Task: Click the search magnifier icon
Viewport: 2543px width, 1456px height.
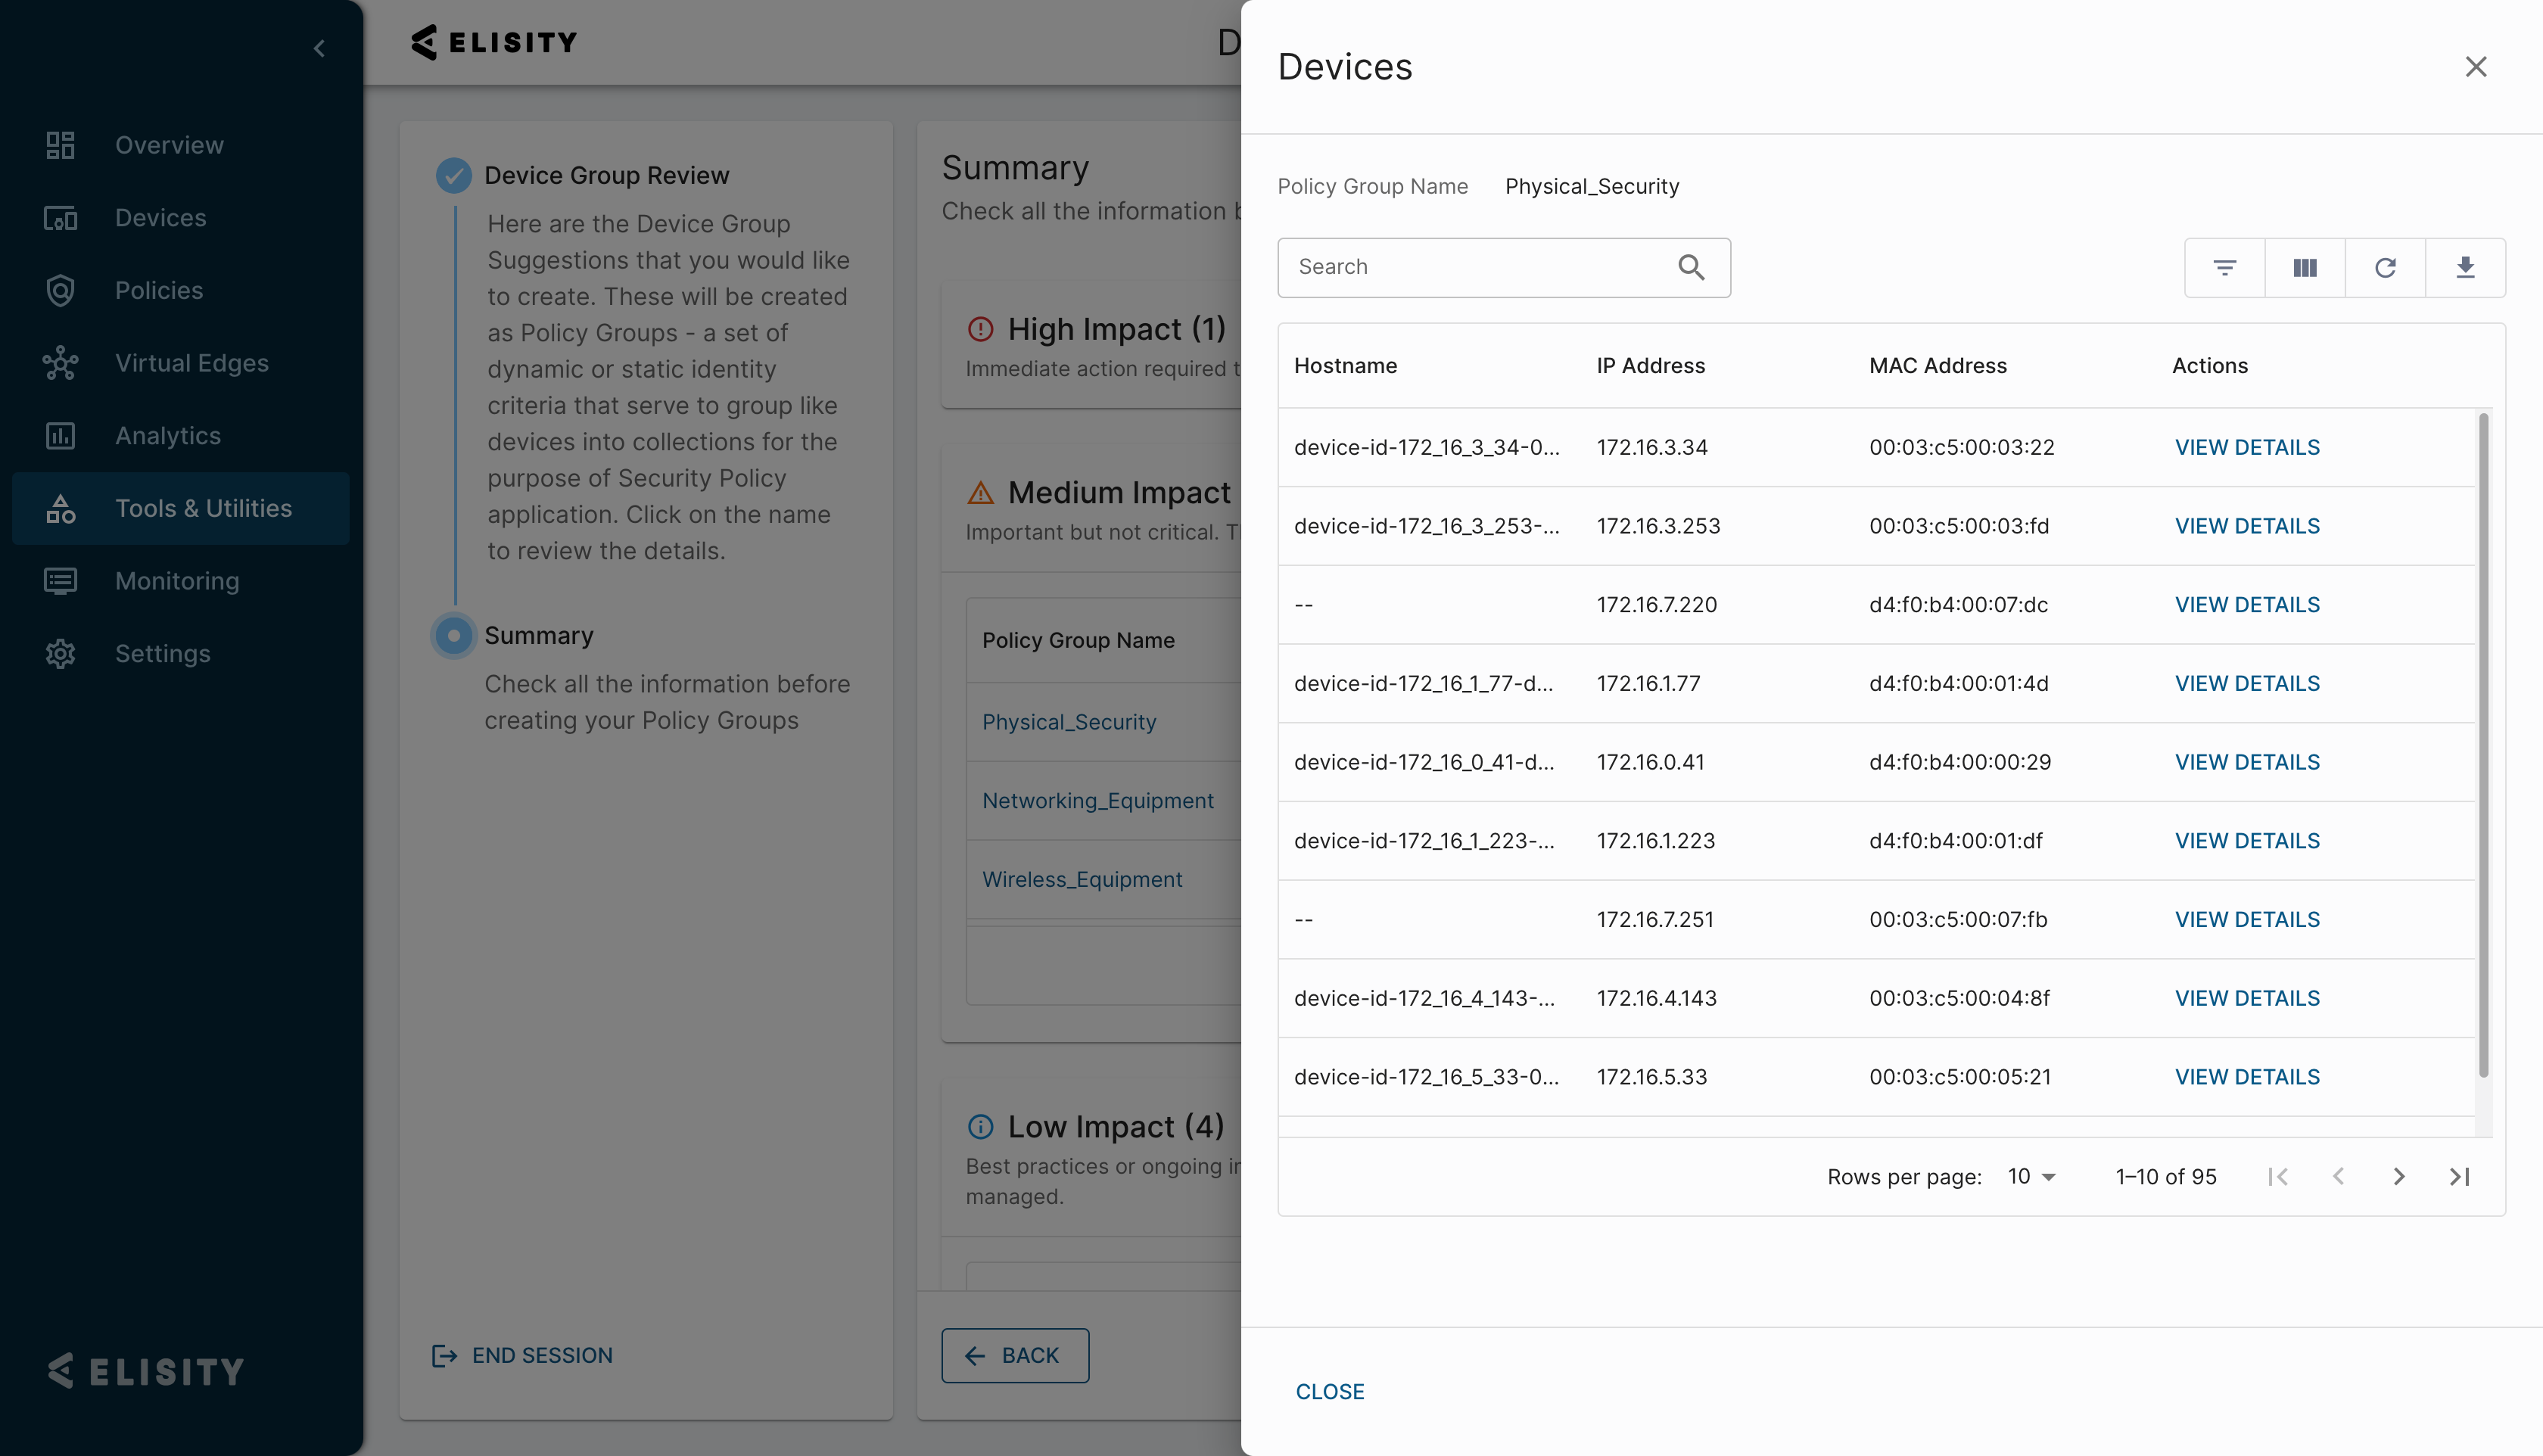Action: [x=1691, y=267]
